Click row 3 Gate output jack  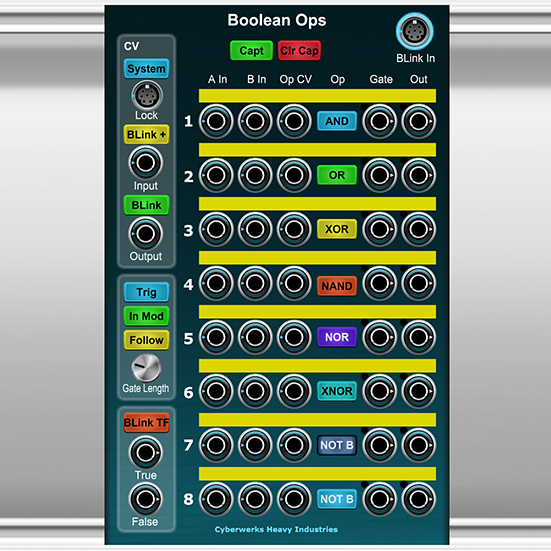pyautogui.click(x=380, y=229)
